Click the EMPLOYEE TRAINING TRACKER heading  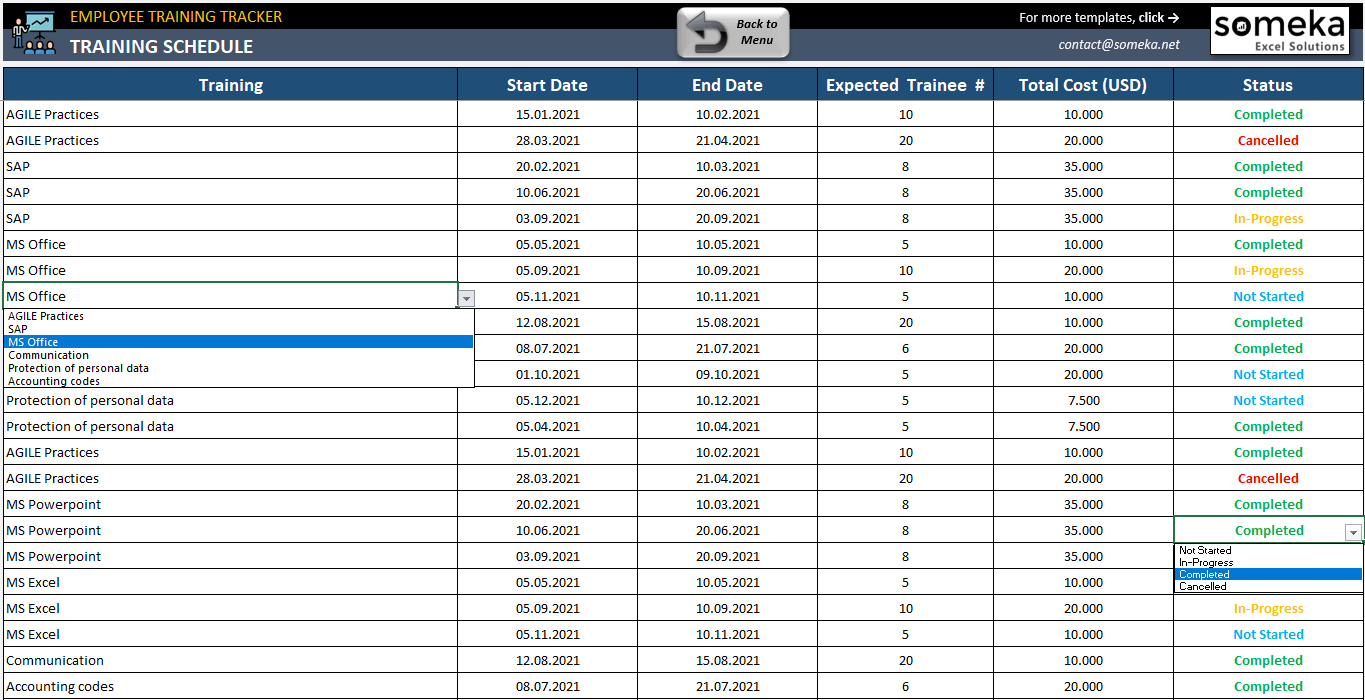coord(176,16)
